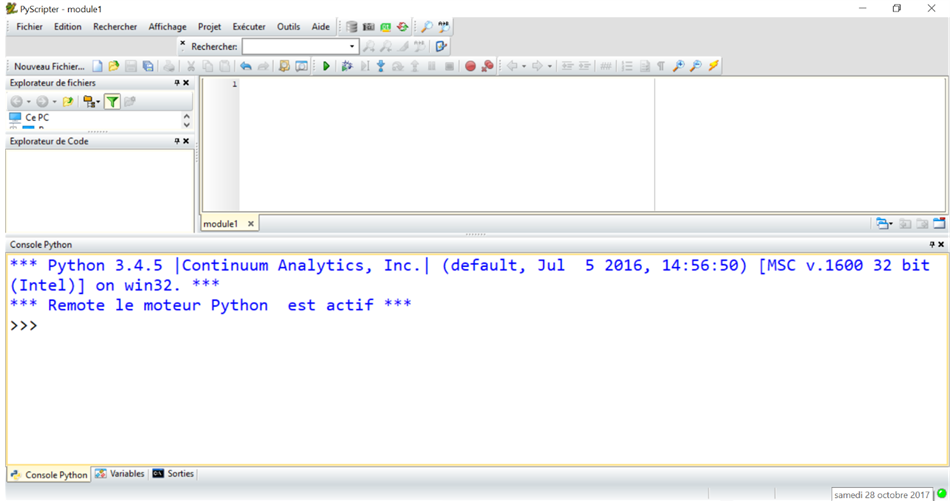Image resolution: width=950 pixels, height=501 pixels.
Task: Click the Nouveau Fichier... button
Action: click(49, 66)
